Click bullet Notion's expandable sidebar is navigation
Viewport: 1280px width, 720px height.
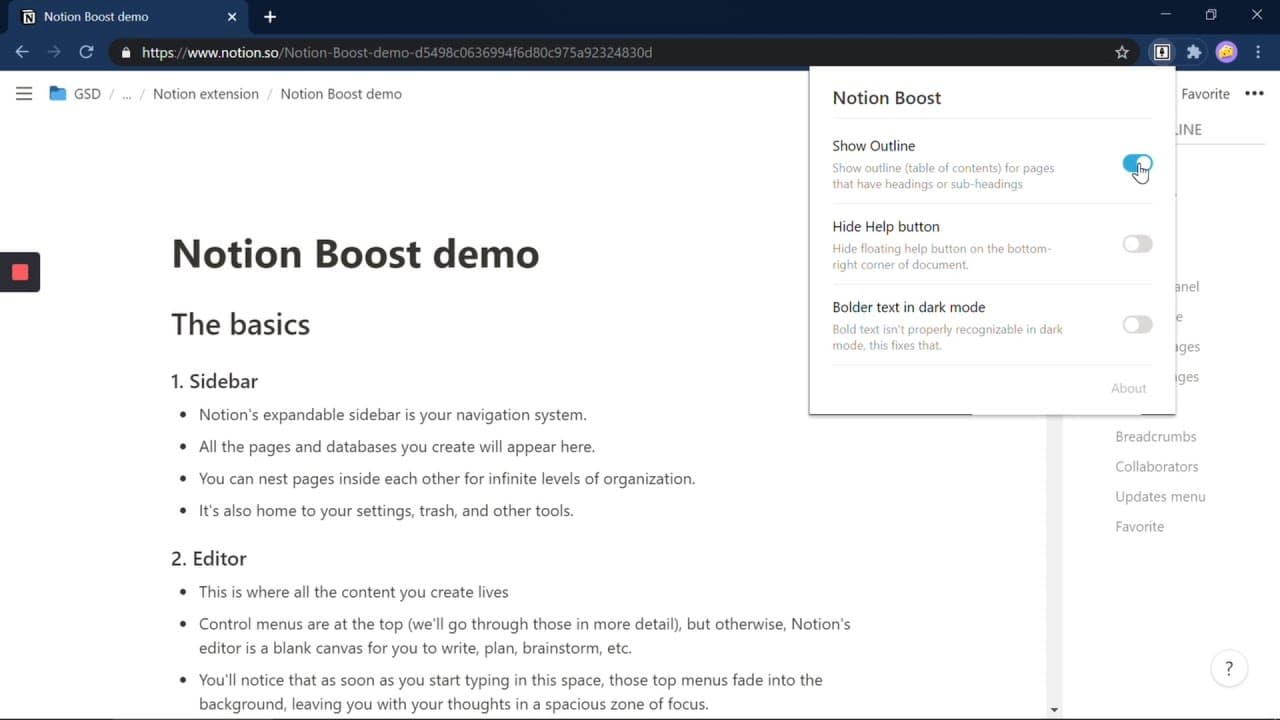pos(393,415)
